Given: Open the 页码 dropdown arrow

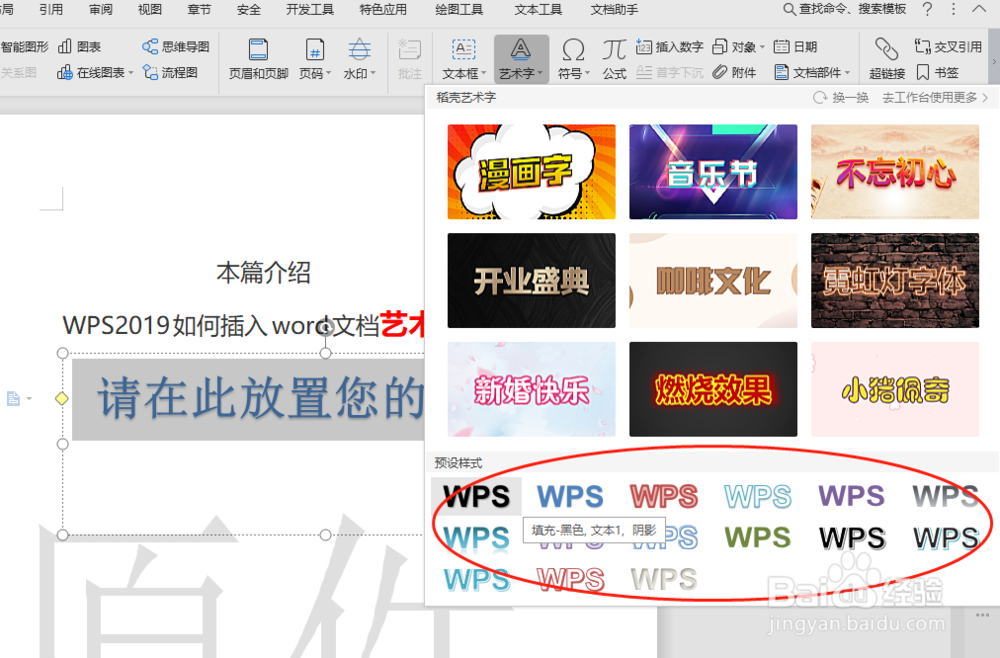Looking at the screenshot, I should point(328,73).
